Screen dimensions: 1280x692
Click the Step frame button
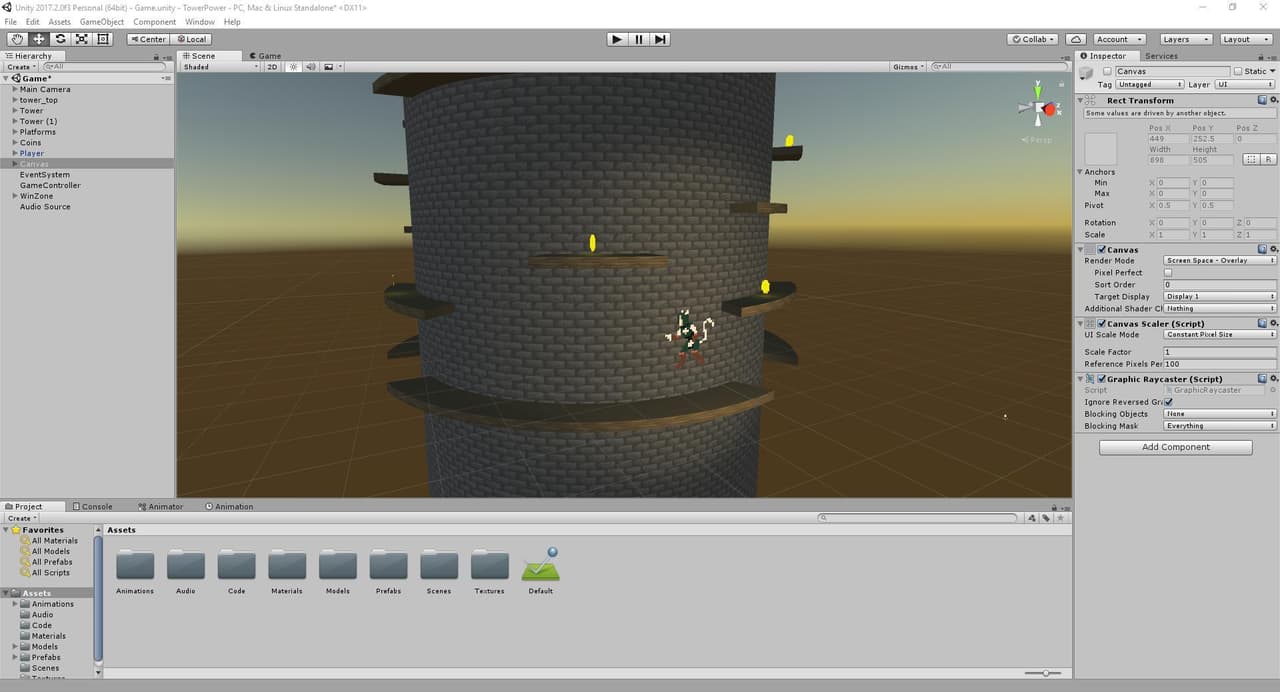pyautogui.click(x=660, y=39)
